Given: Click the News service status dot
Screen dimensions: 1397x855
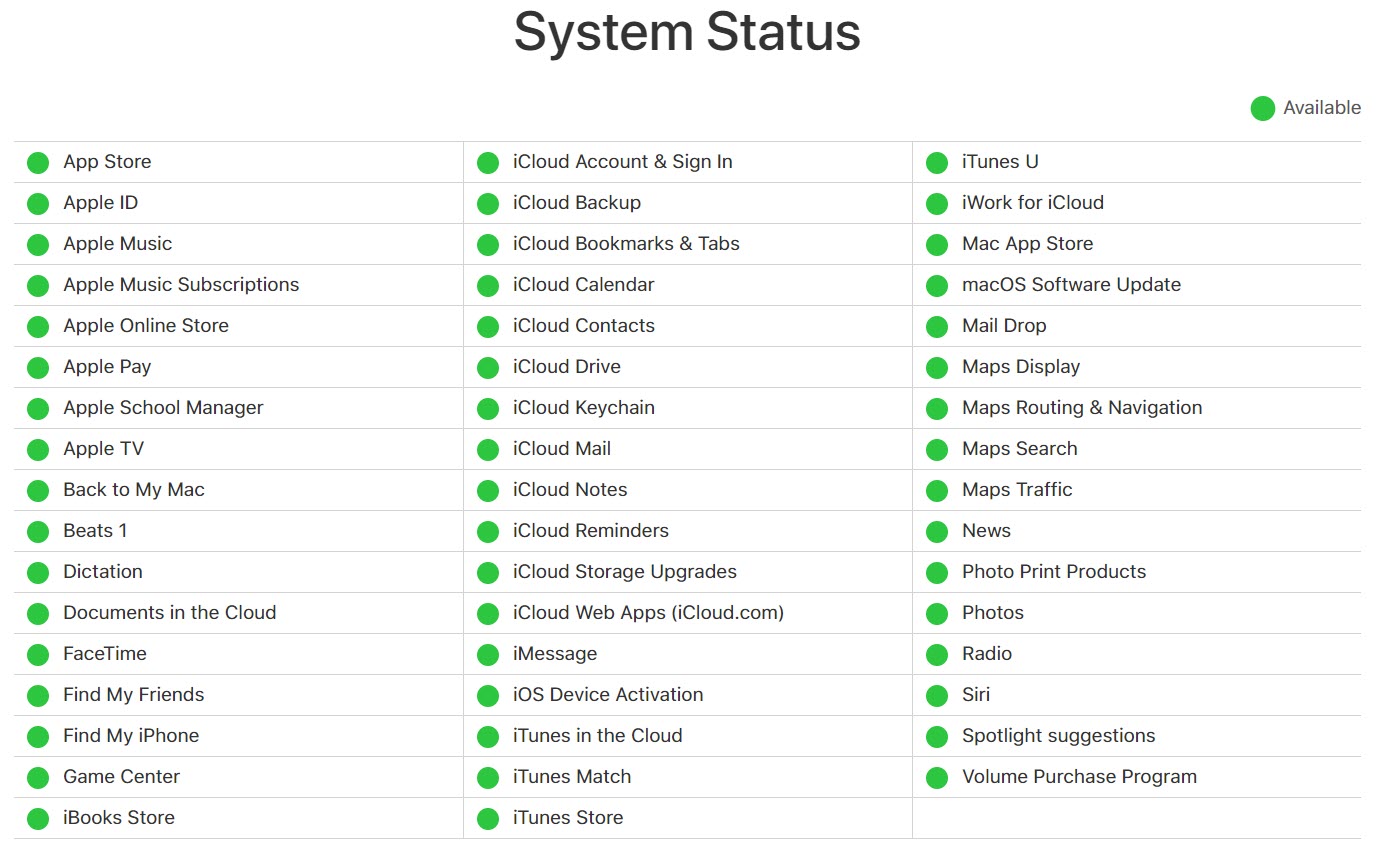Looking at the screenshot, I should click(x=937, y=531).
